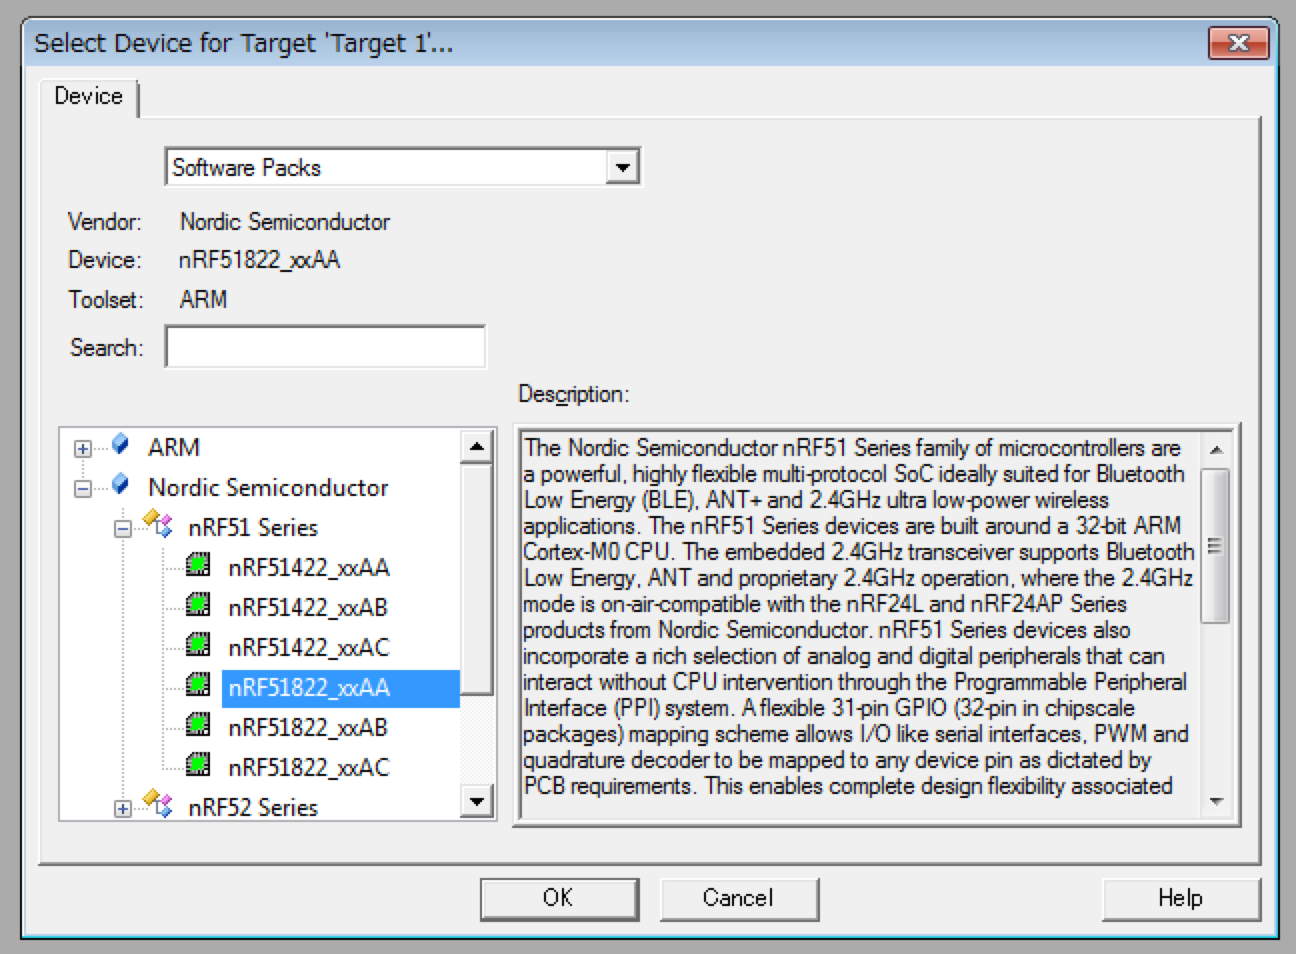
Task: Click into the Search input field
Action: pos(325,347)
